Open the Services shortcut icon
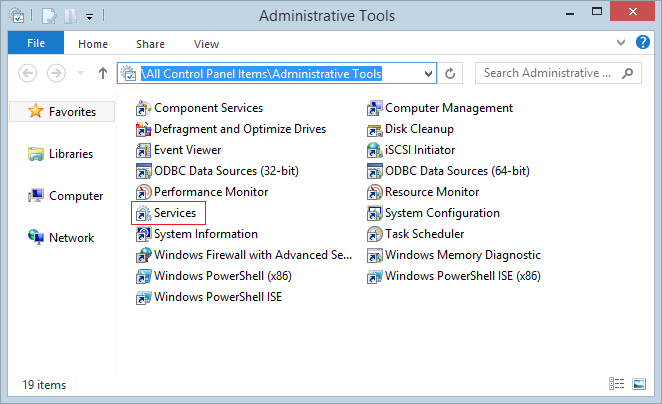This screenshot has width=662, height=404. [144, 213]
